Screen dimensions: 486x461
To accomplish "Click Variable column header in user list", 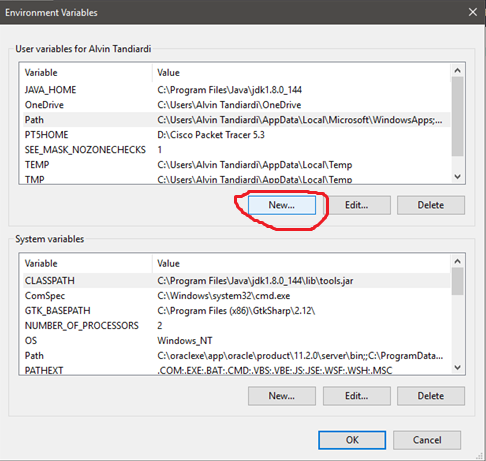I will tap(87, 73).
